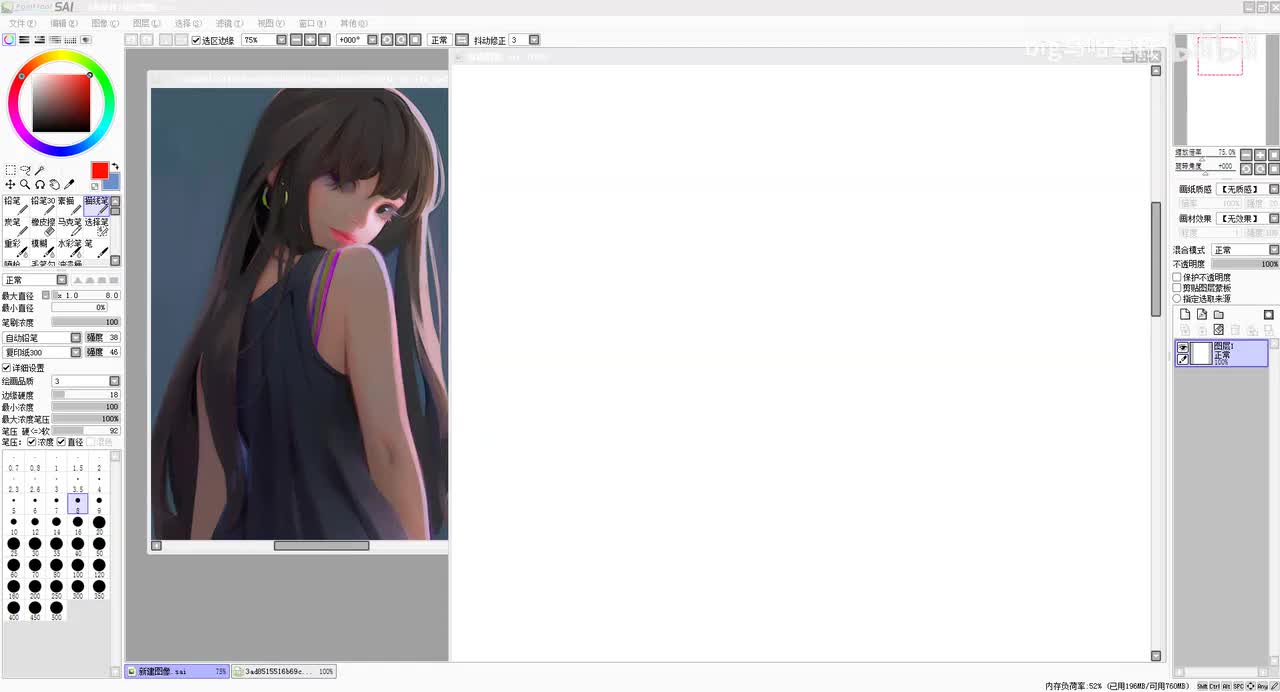The image size is (1280, 692).
Task: Select the zoom magnifier tool
Action: coord(25,185)
